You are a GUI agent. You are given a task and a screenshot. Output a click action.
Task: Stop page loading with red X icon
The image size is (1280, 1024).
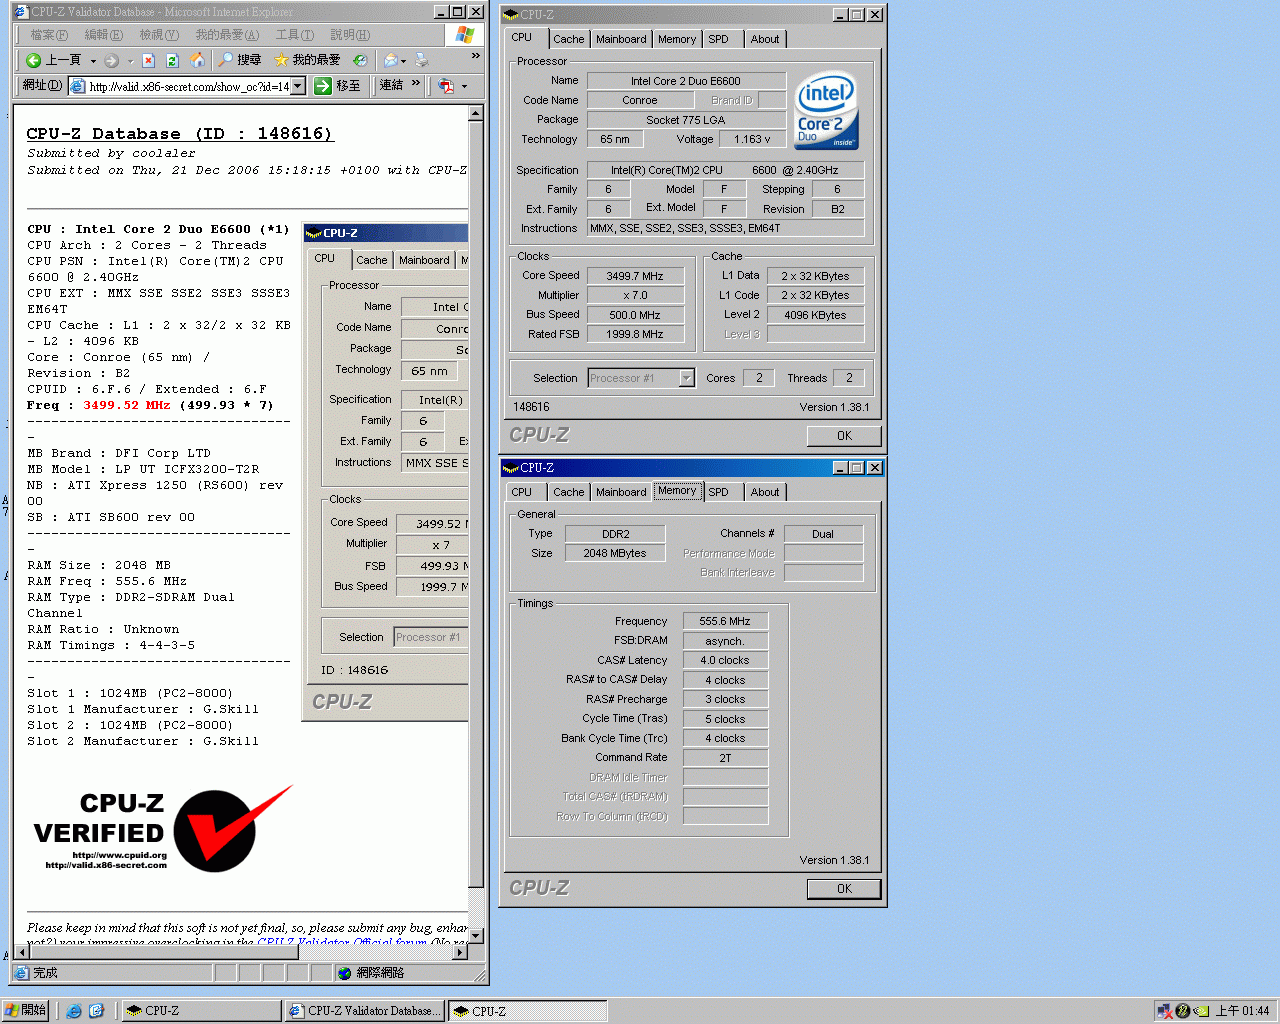click(148, 60)
